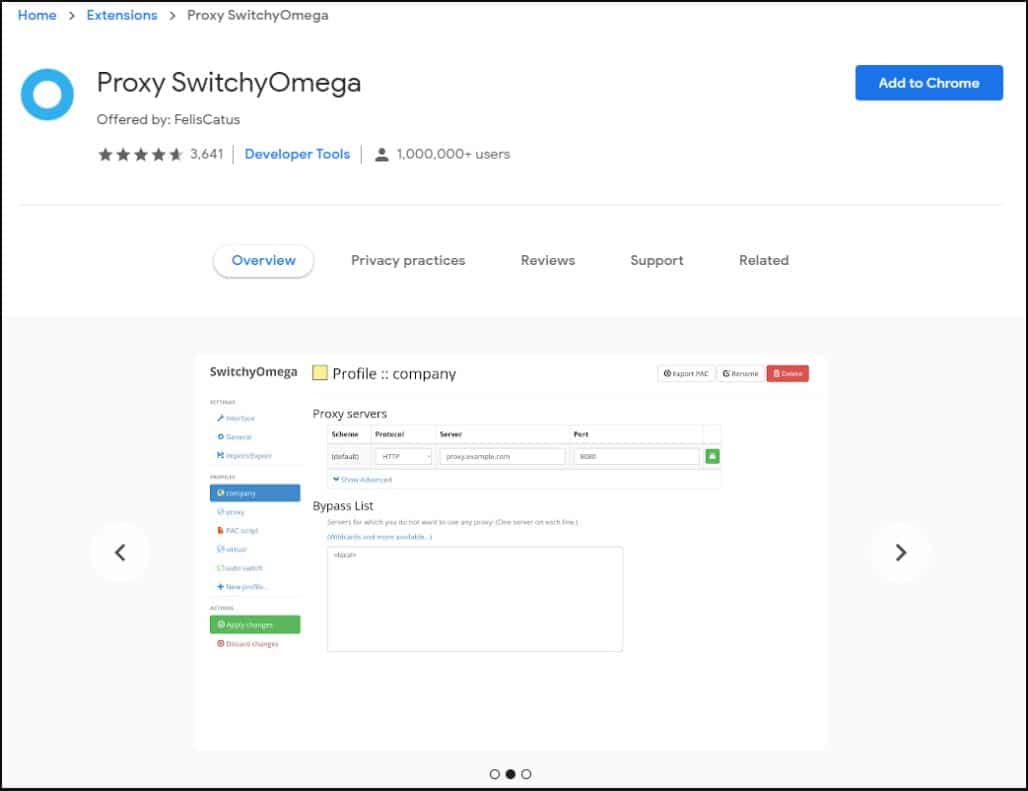This screenshot has width=1028, height=791.
Task: Select the middle carousel dot
Action: 511,773
